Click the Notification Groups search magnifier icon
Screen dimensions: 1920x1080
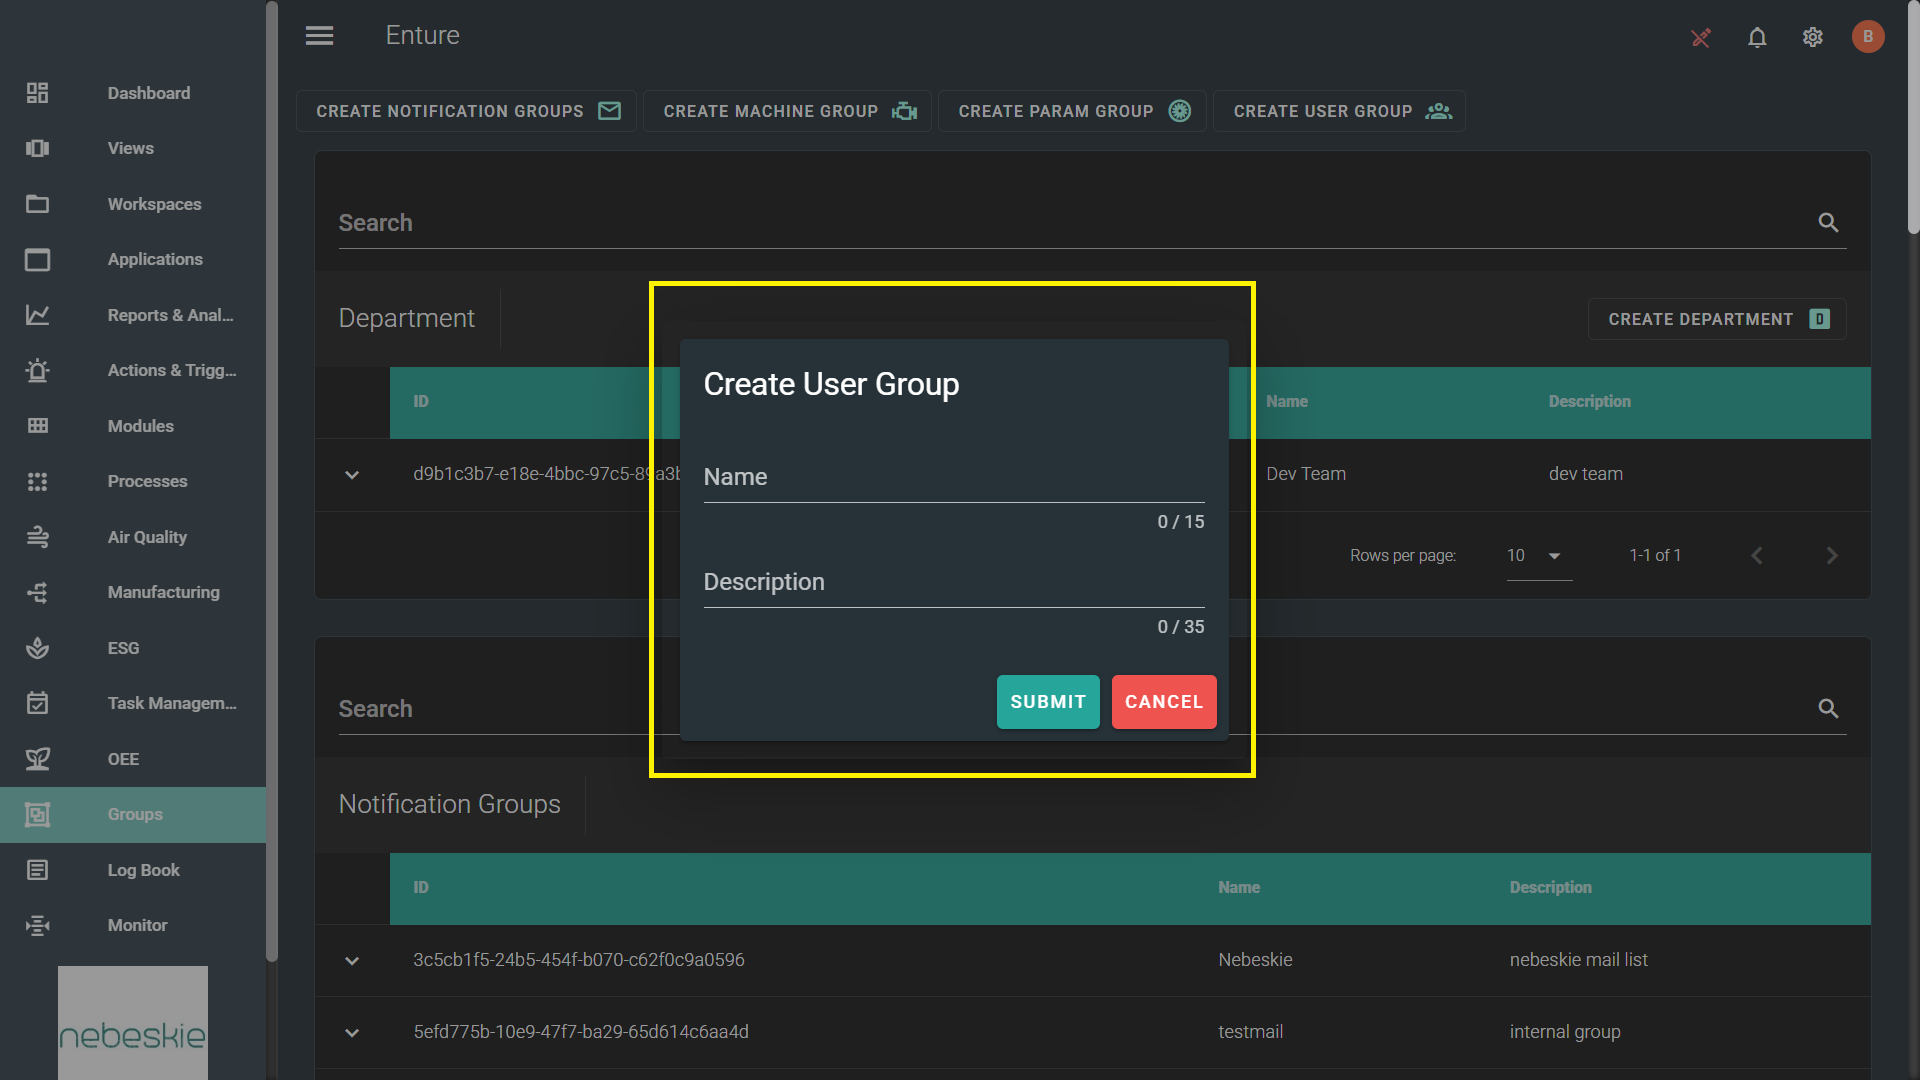[x=1828, y=709]
